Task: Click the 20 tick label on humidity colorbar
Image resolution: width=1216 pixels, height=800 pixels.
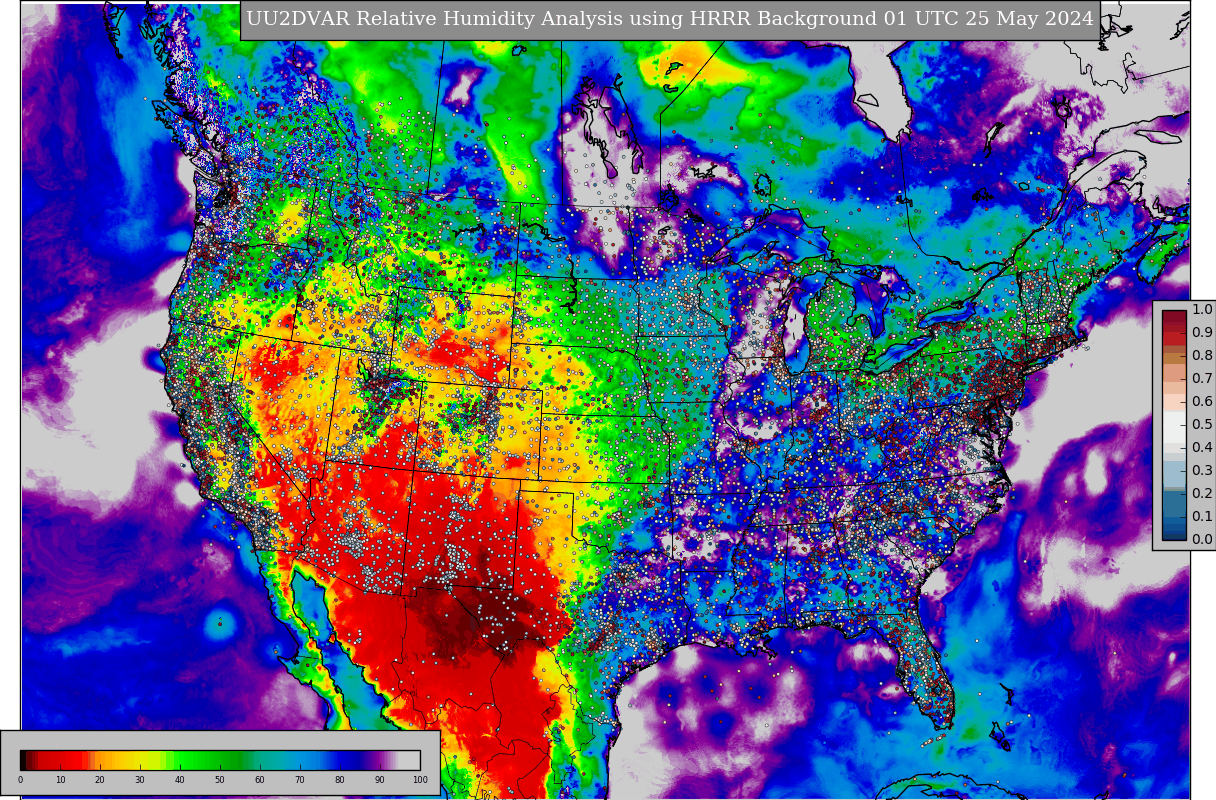Action: [100, 780]
